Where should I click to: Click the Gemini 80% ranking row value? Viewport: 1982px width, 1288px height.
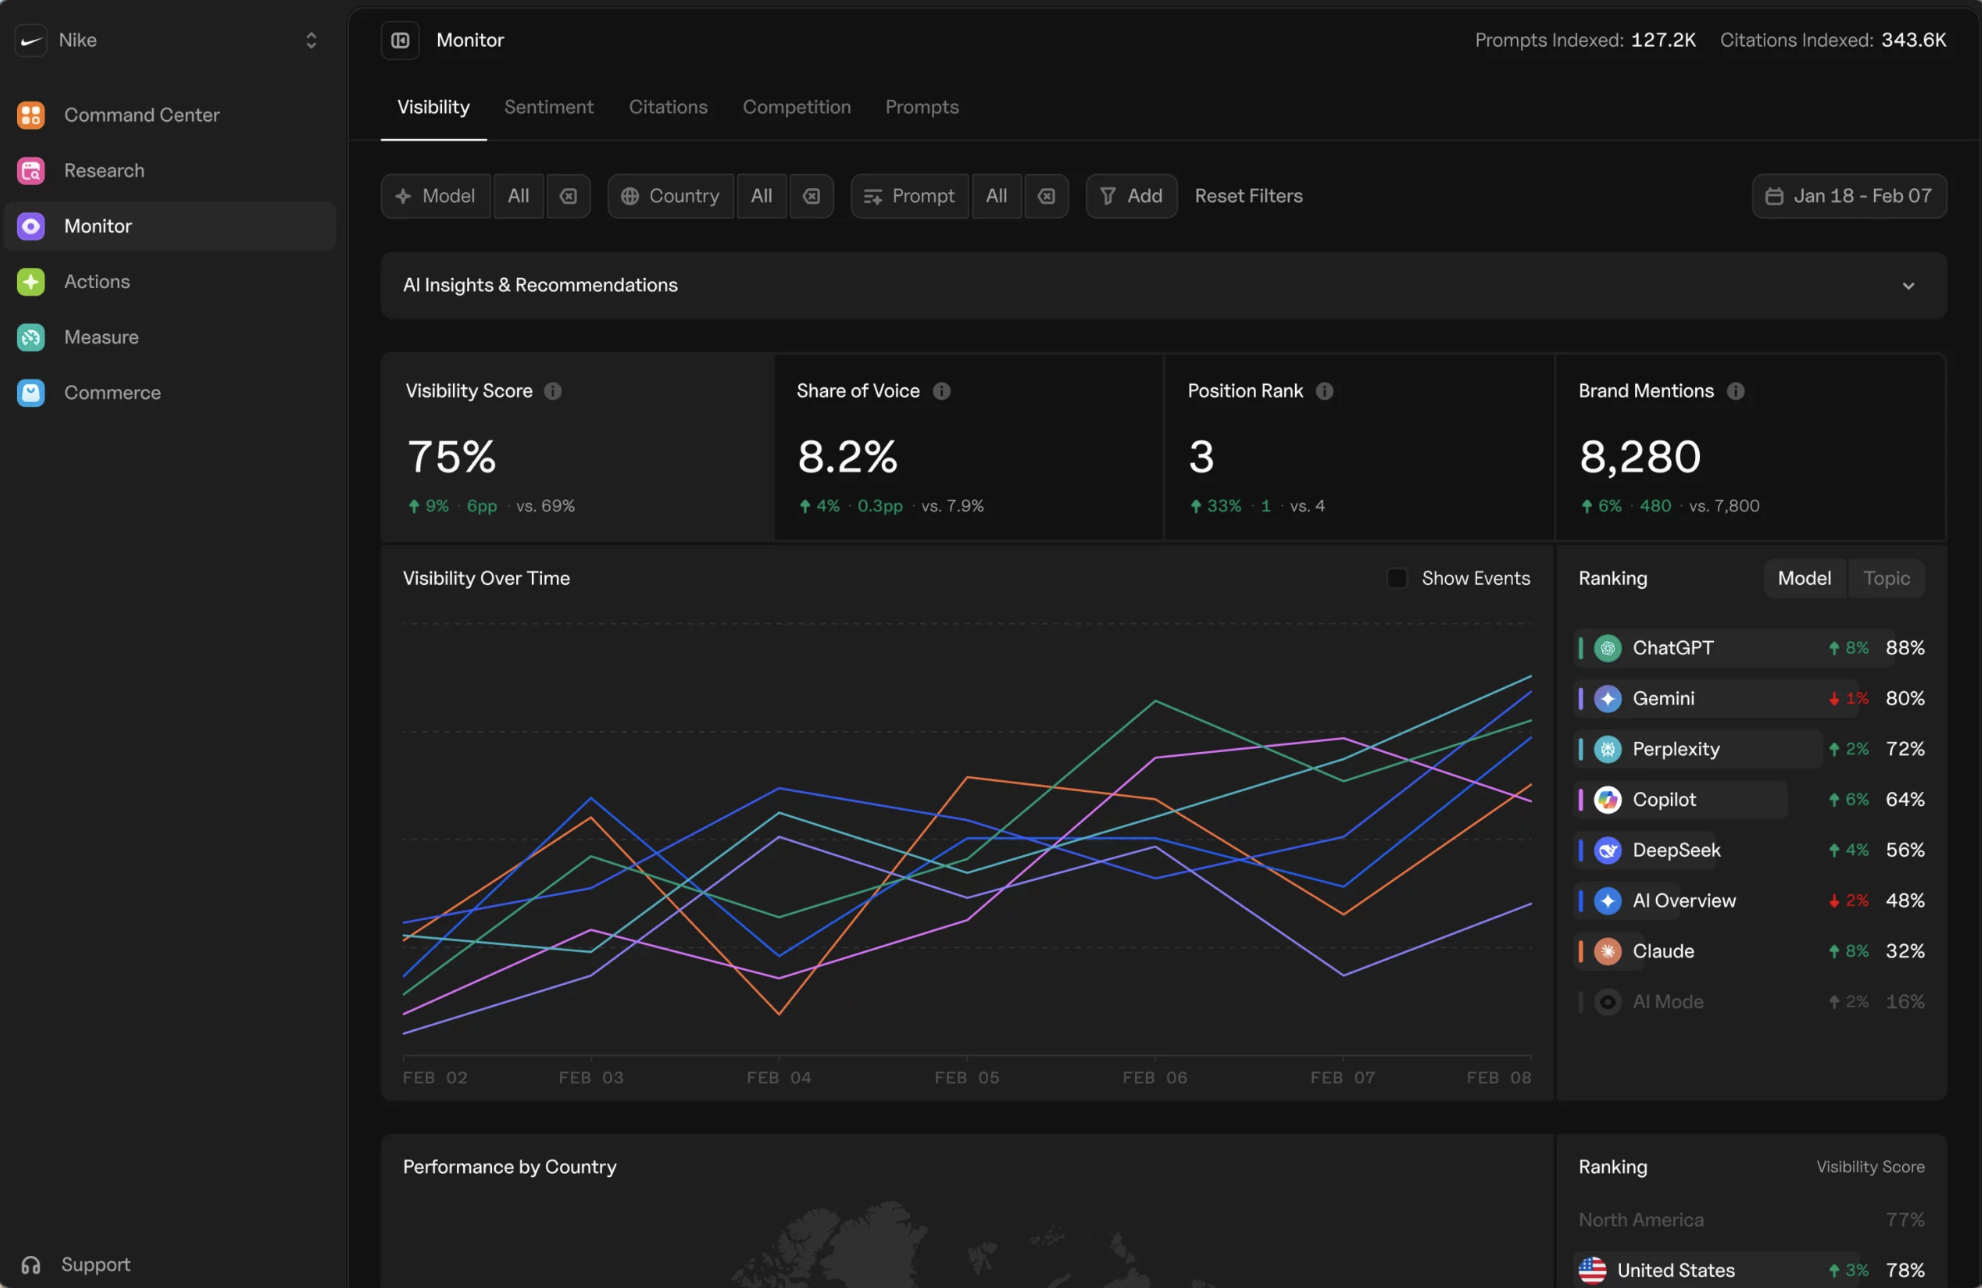[1905, 699]
